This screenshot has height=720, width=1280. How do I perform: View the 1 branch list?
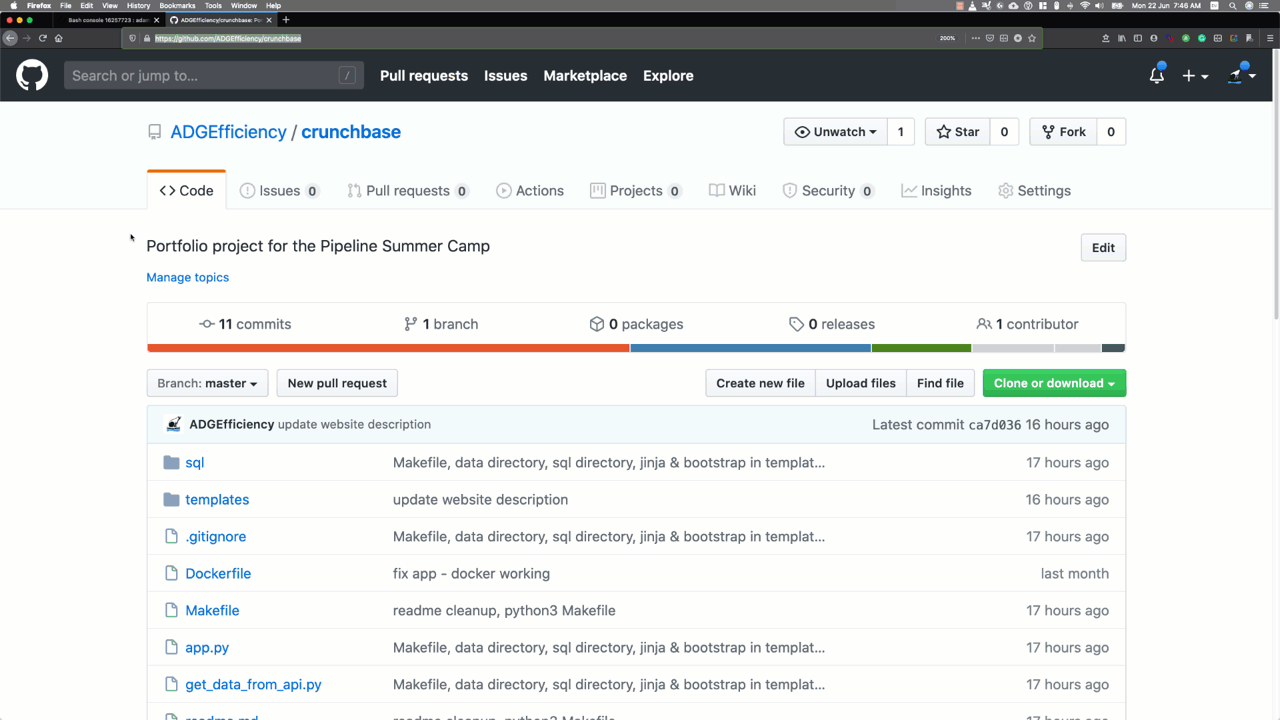[441, 324]
